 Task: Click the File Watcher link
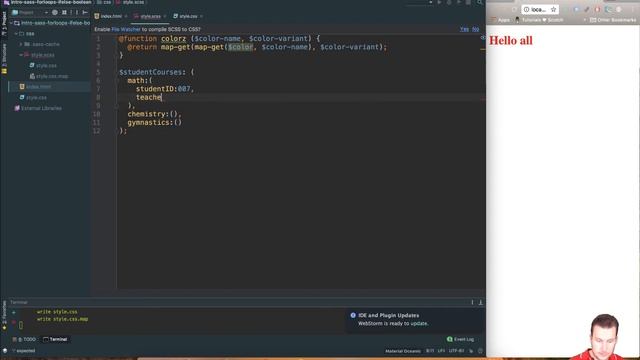pyautogui.click(x=126, y=29)
